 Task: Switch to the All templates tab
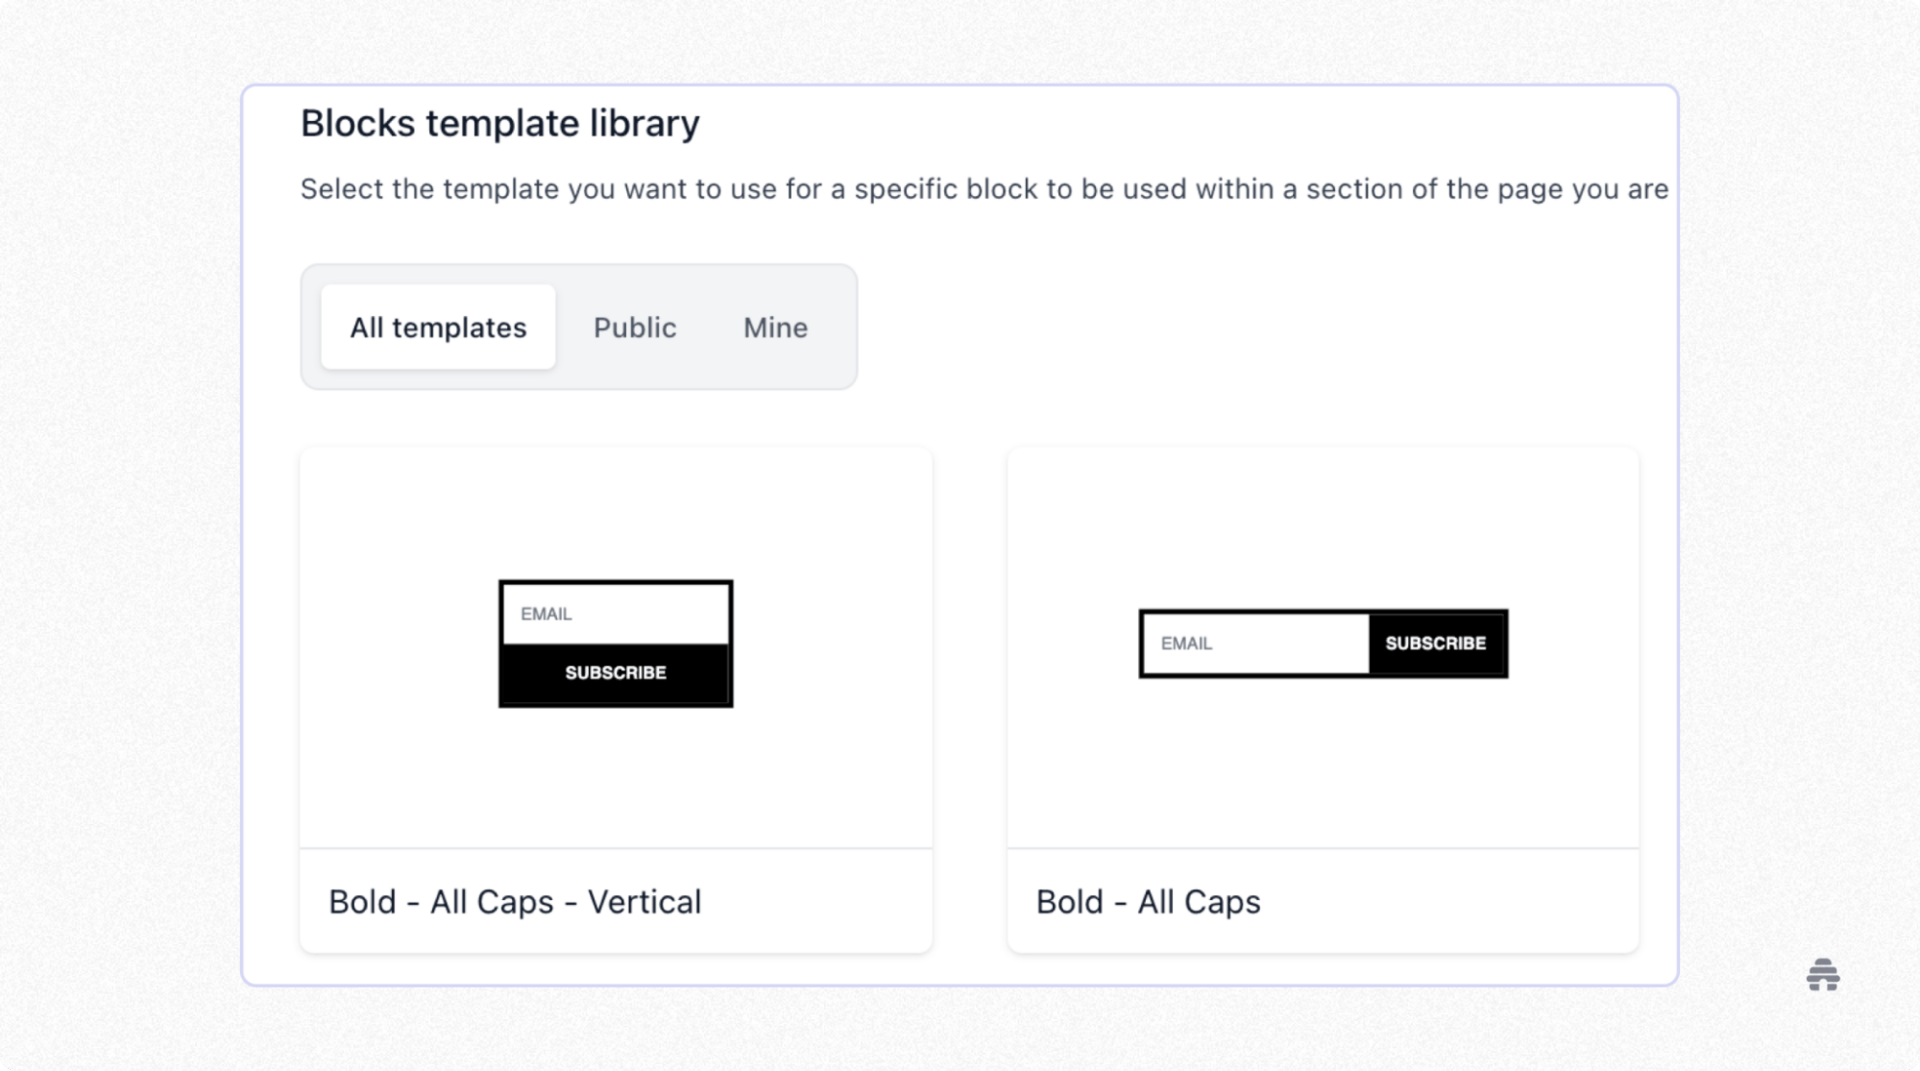click(437, 327)
